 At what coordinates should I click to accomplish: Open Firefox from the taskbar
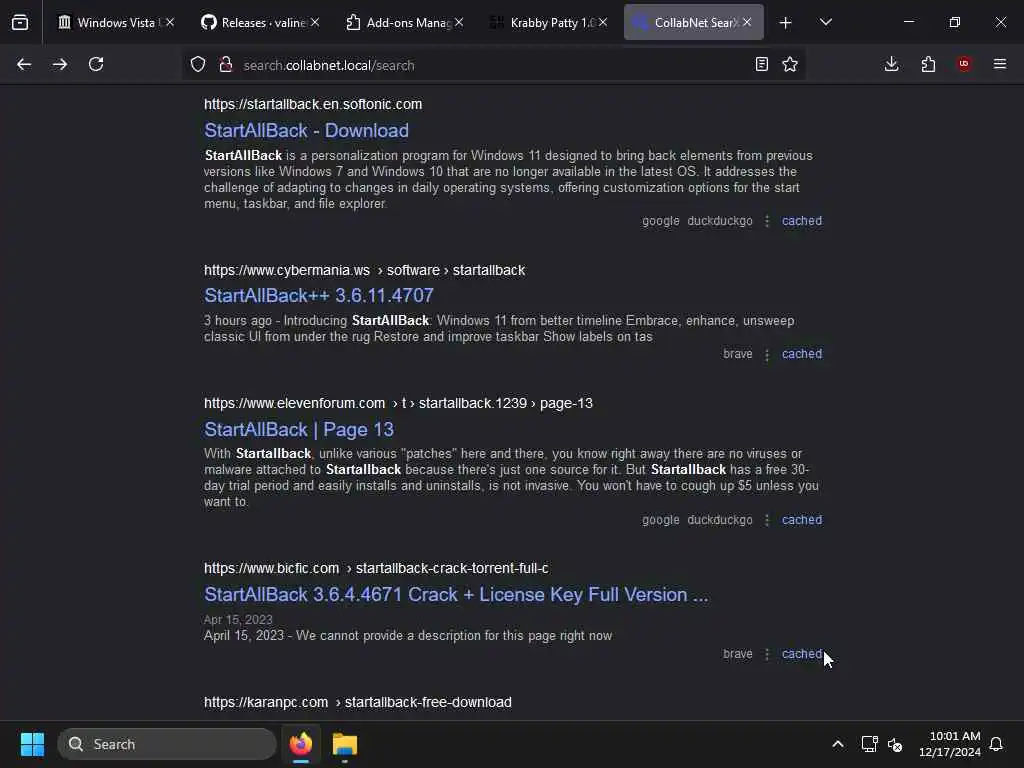click(301, 744)
